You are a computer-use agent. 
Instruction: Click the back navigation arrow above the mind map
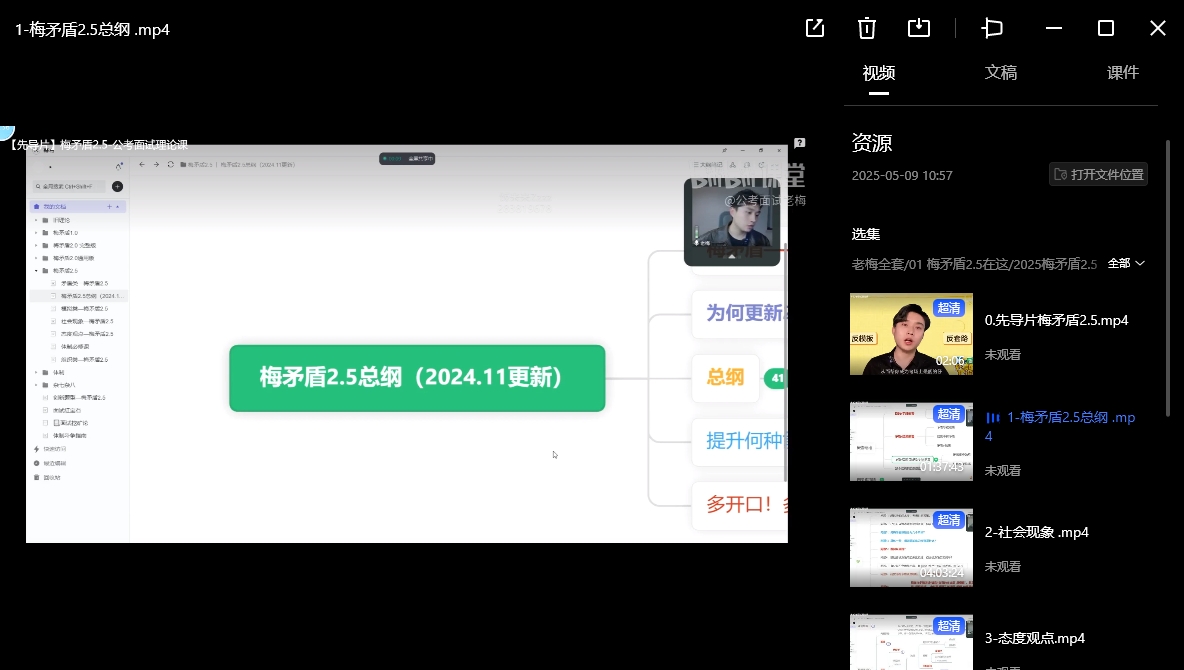coord(141,164)
